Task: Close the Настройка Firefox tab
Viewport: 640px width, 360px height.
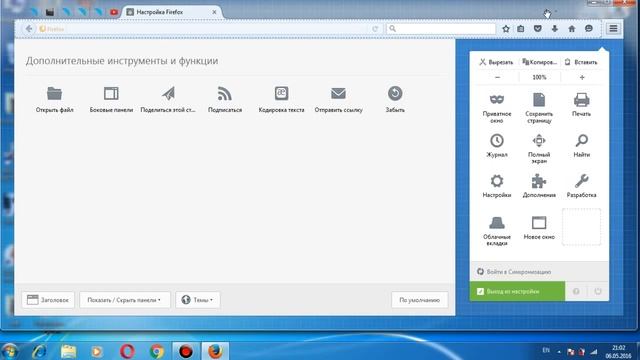Action: 214,12
